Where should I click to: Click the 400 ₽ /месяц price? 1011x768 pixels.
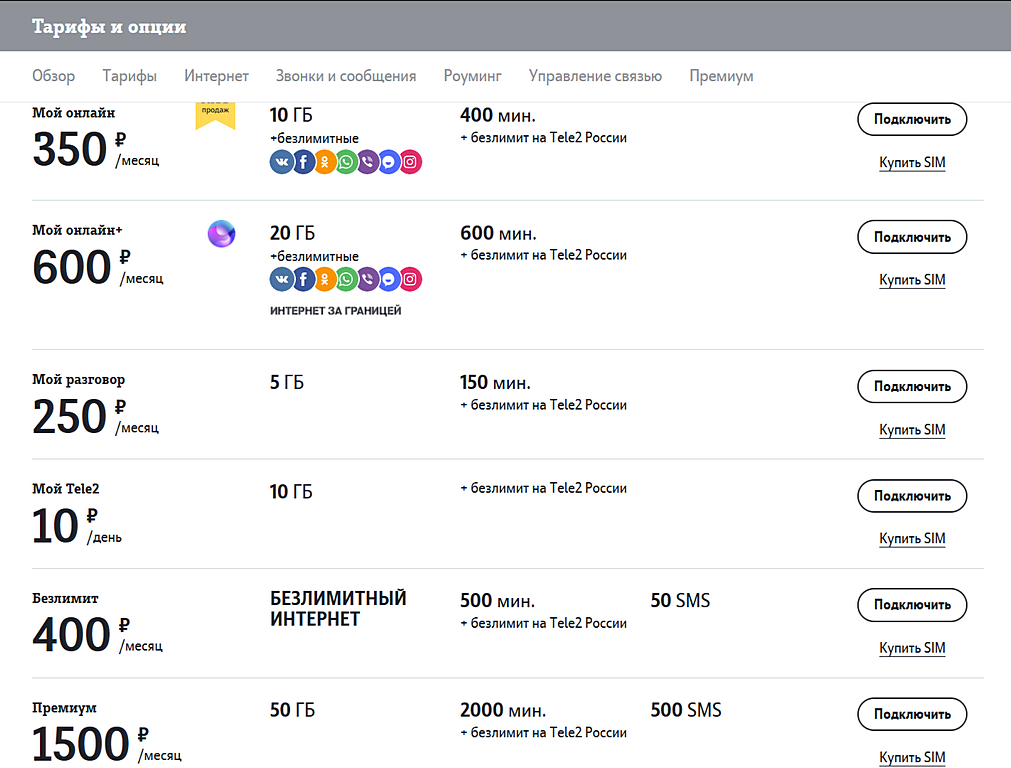tap(97, 635)
